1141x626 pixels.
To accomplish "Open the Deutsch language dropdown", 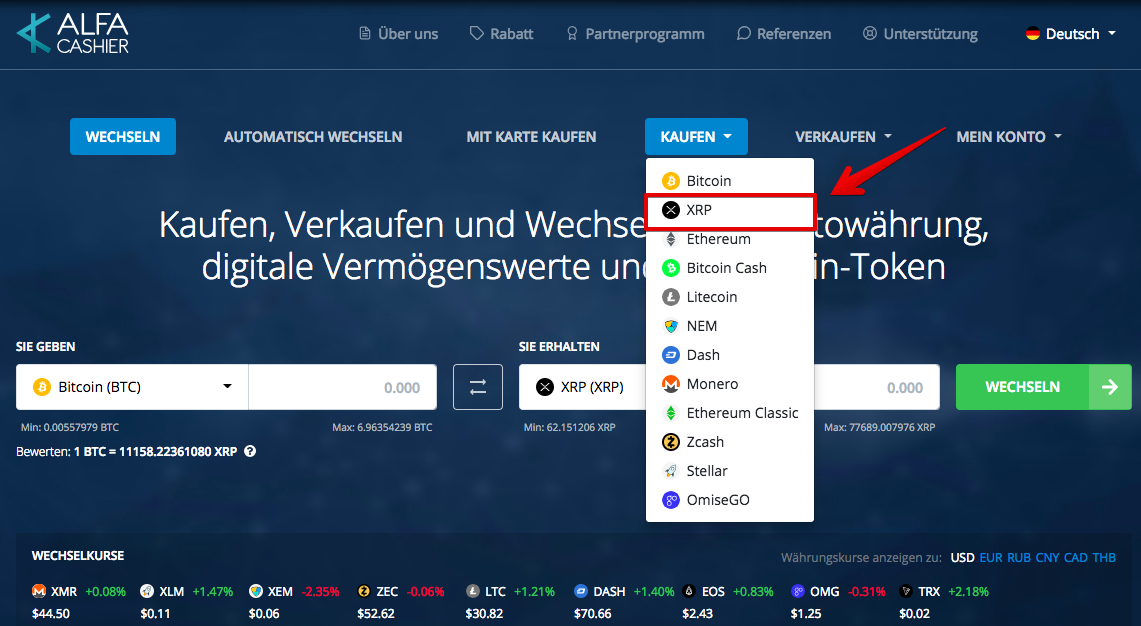I will pyautogui.click(x=1070, y=33).
